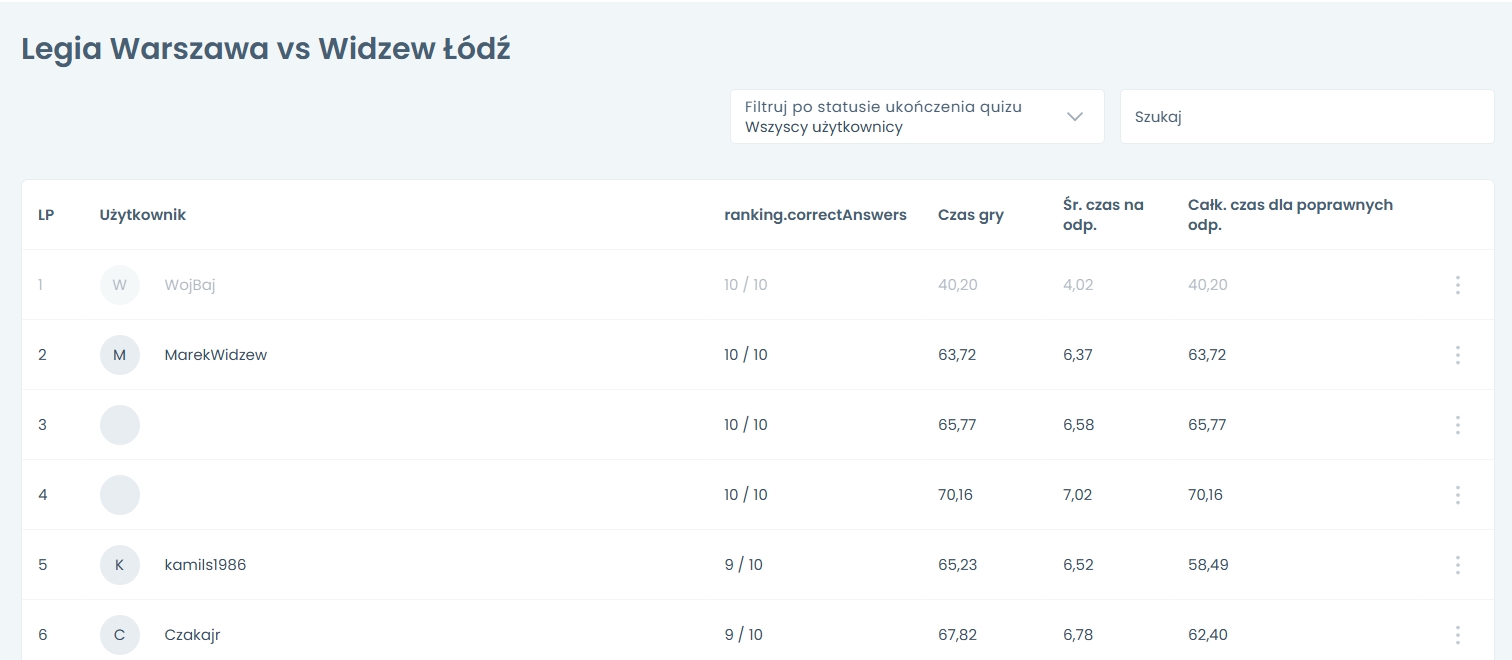Click the kamils1986 avatar with letter K
The image size is (1512, 660).
pyautogui.click(x=120, y=565)
